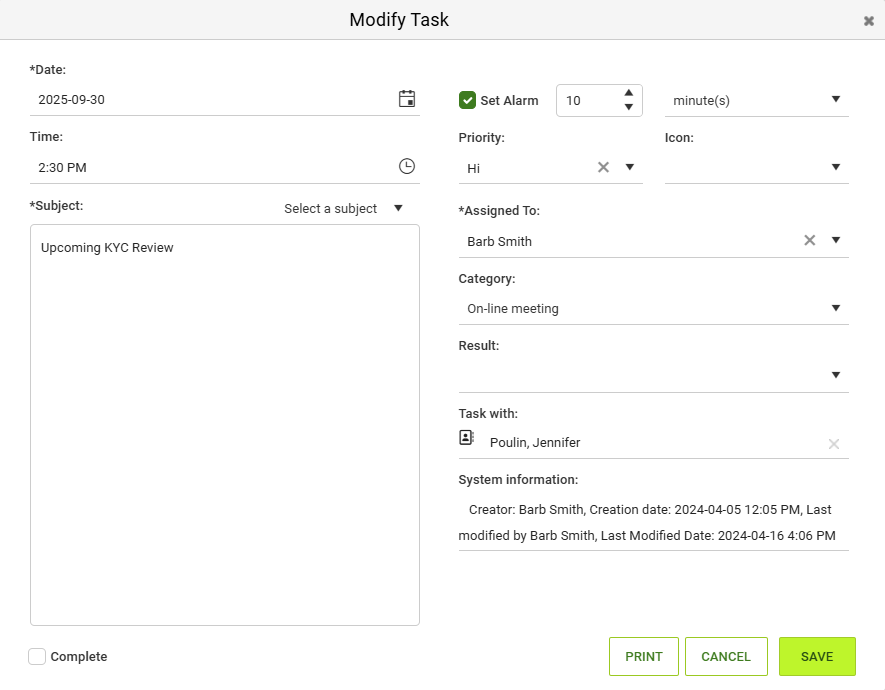Remove Poulin, Jennifer from Task with
Viewport: 885px width, 690px height.
pyautogui.click(x=834, y=444)
